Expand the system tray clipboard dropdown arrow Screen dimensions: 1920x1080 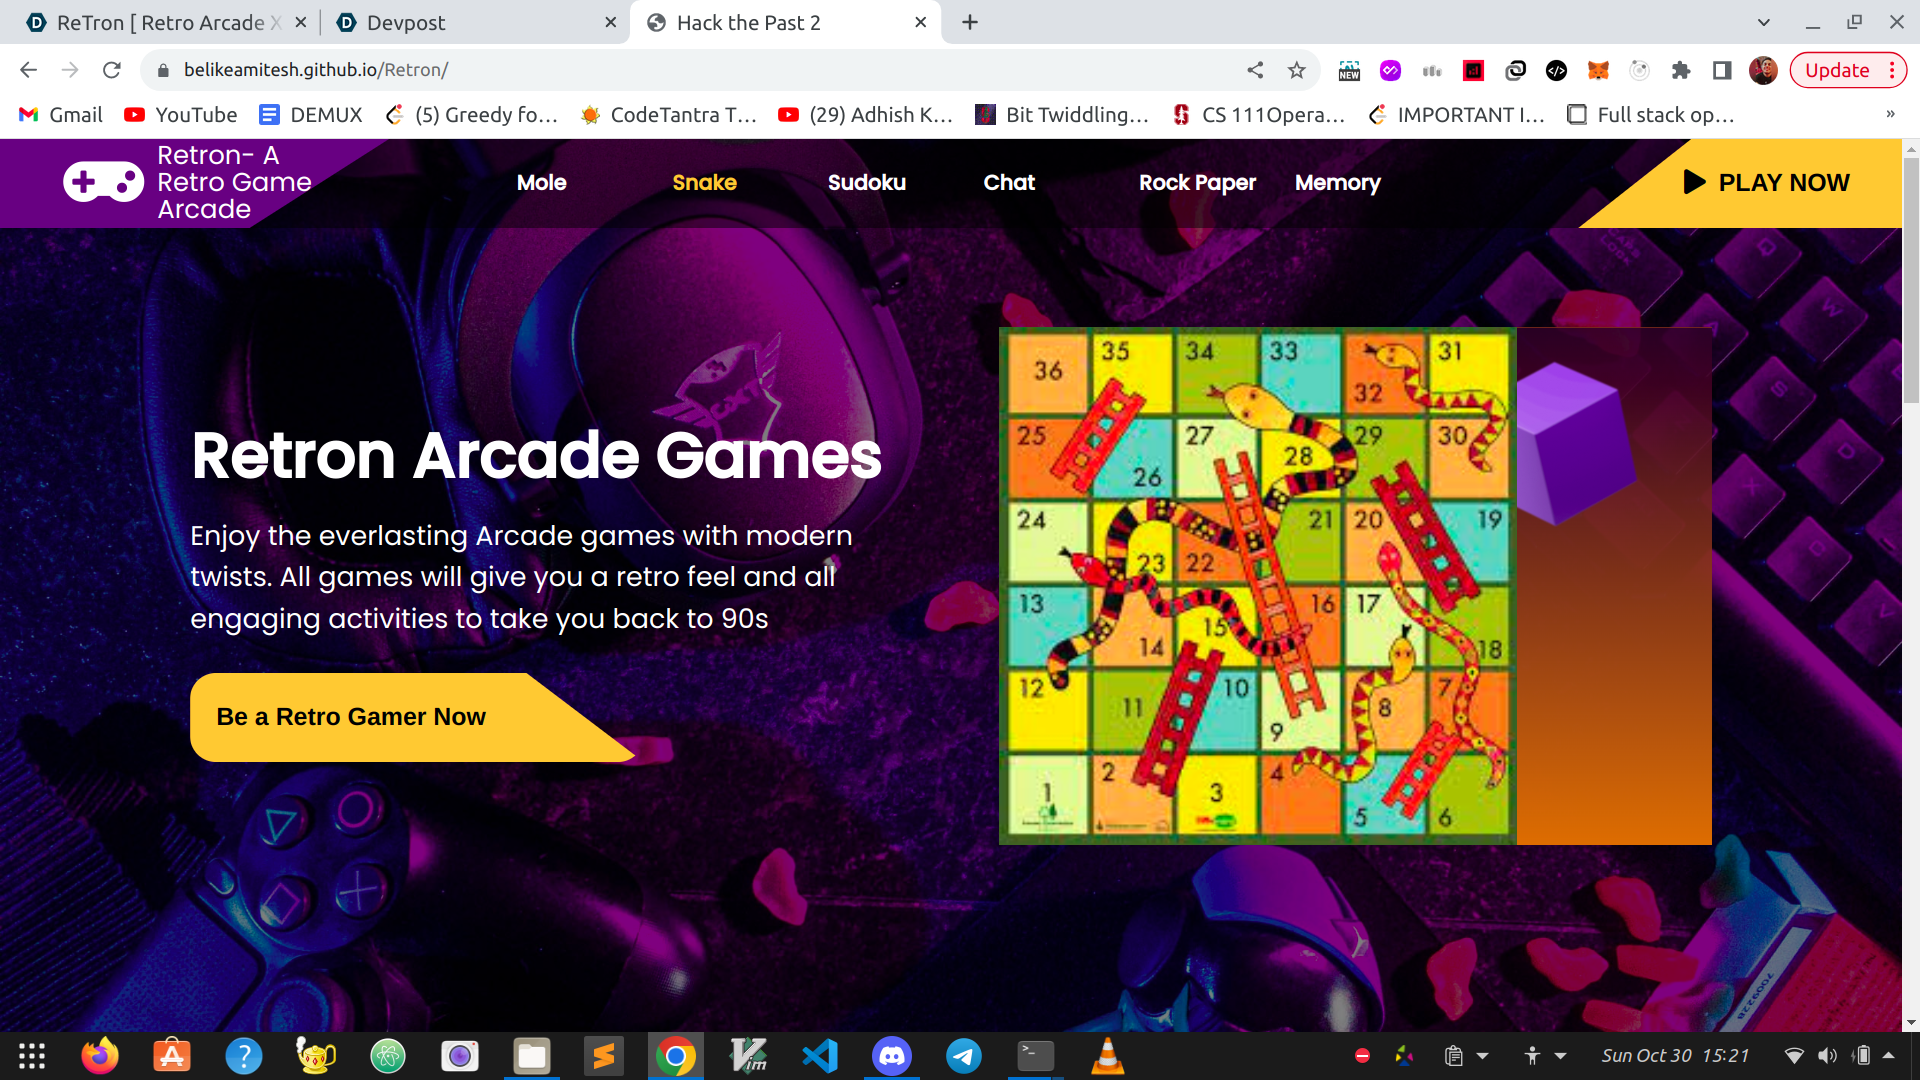1482,1056
